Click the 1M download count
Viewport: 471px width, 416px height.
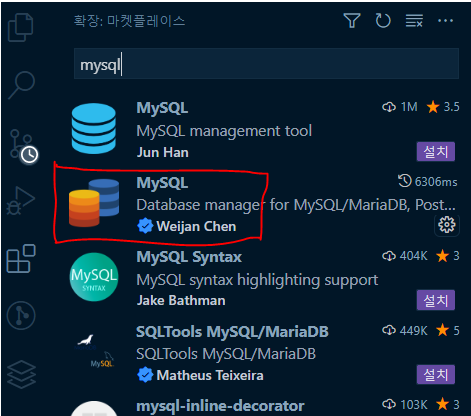click(400, 107)
